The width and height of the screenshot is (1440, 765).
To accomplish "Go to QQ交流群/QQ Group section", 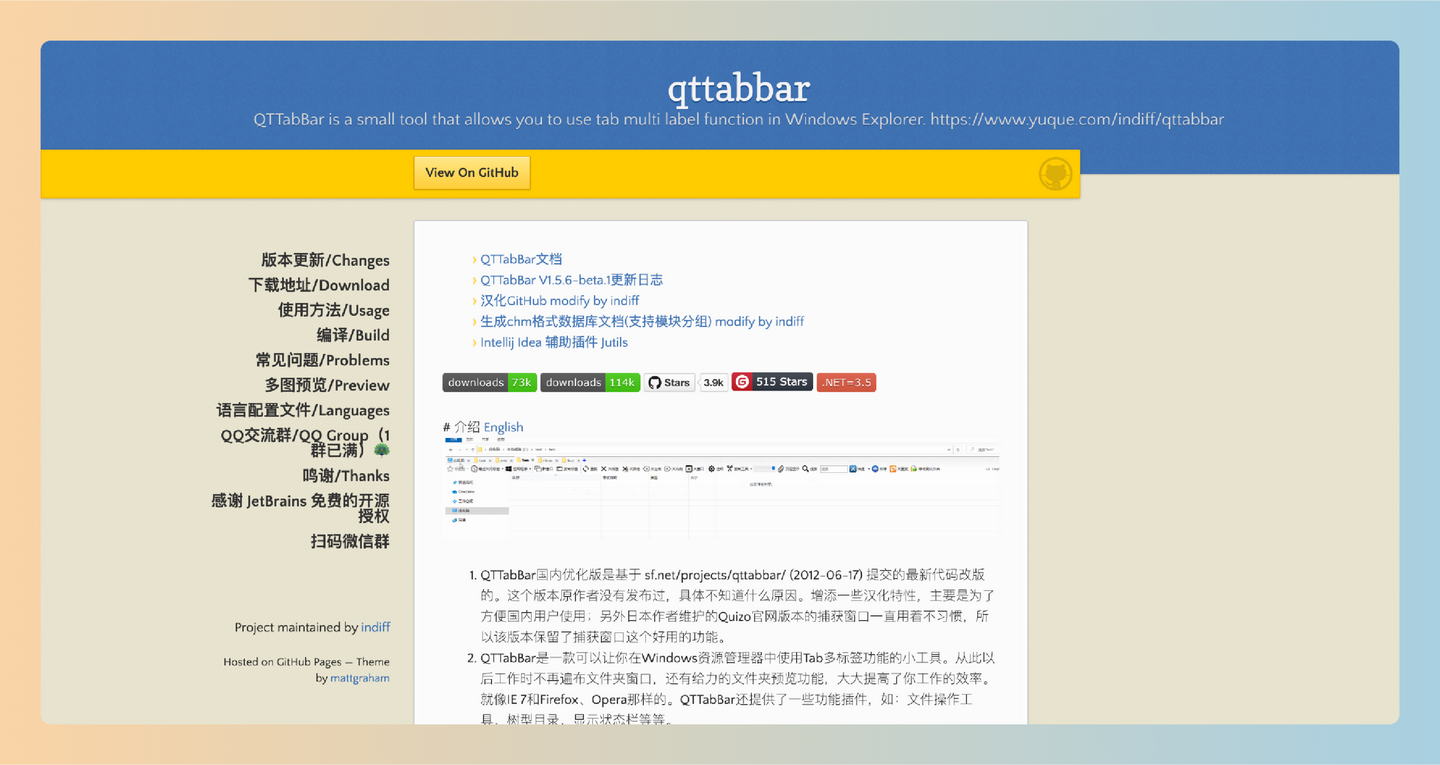I will coord(305,443).
